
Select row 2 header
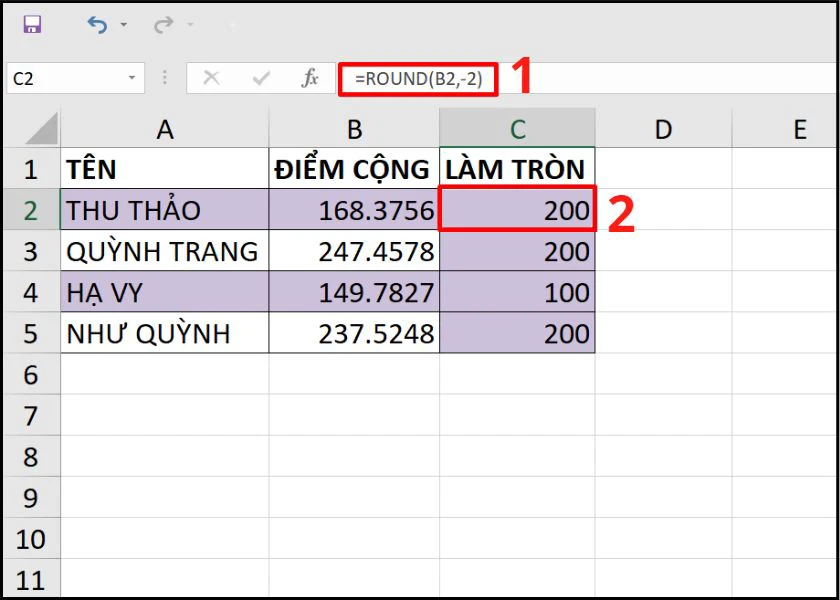point(31,209)
